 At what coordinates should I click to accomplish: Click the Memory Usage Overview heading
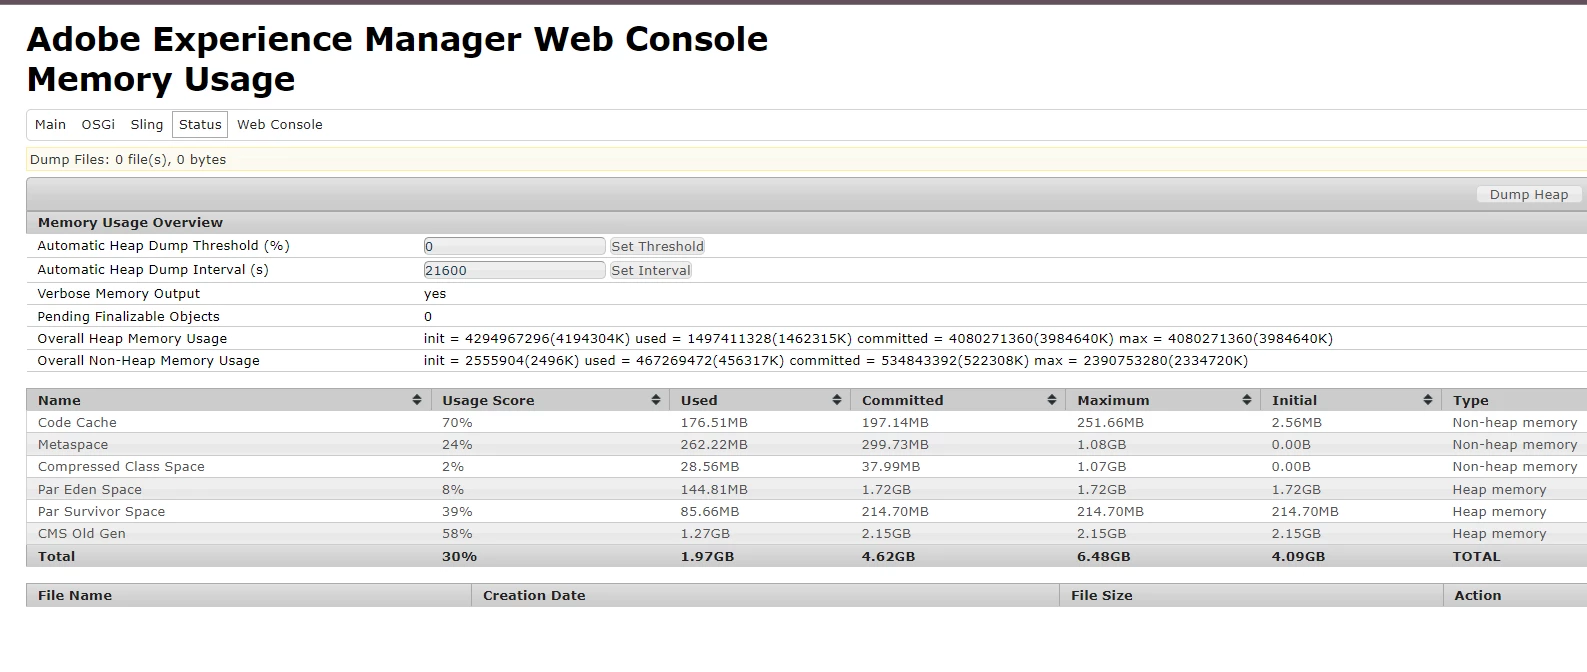130,223
